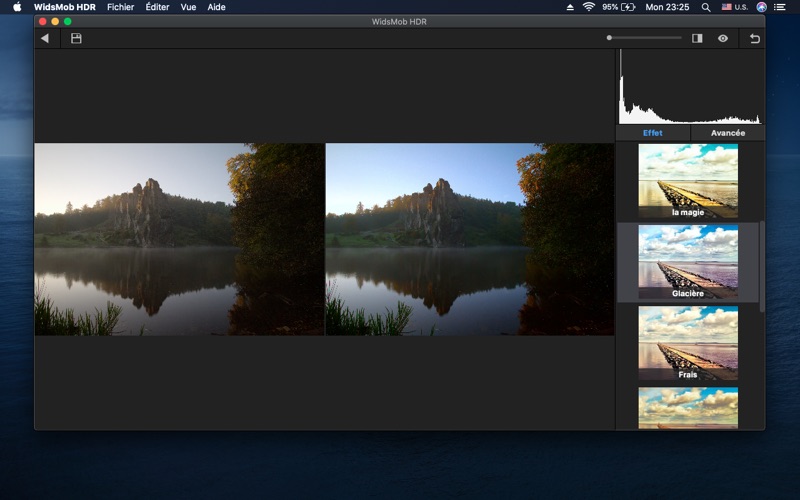This screenshot has height=500, width=800.
Task: Click the effects list scrollbar
Action: click(x=762, y=266)
